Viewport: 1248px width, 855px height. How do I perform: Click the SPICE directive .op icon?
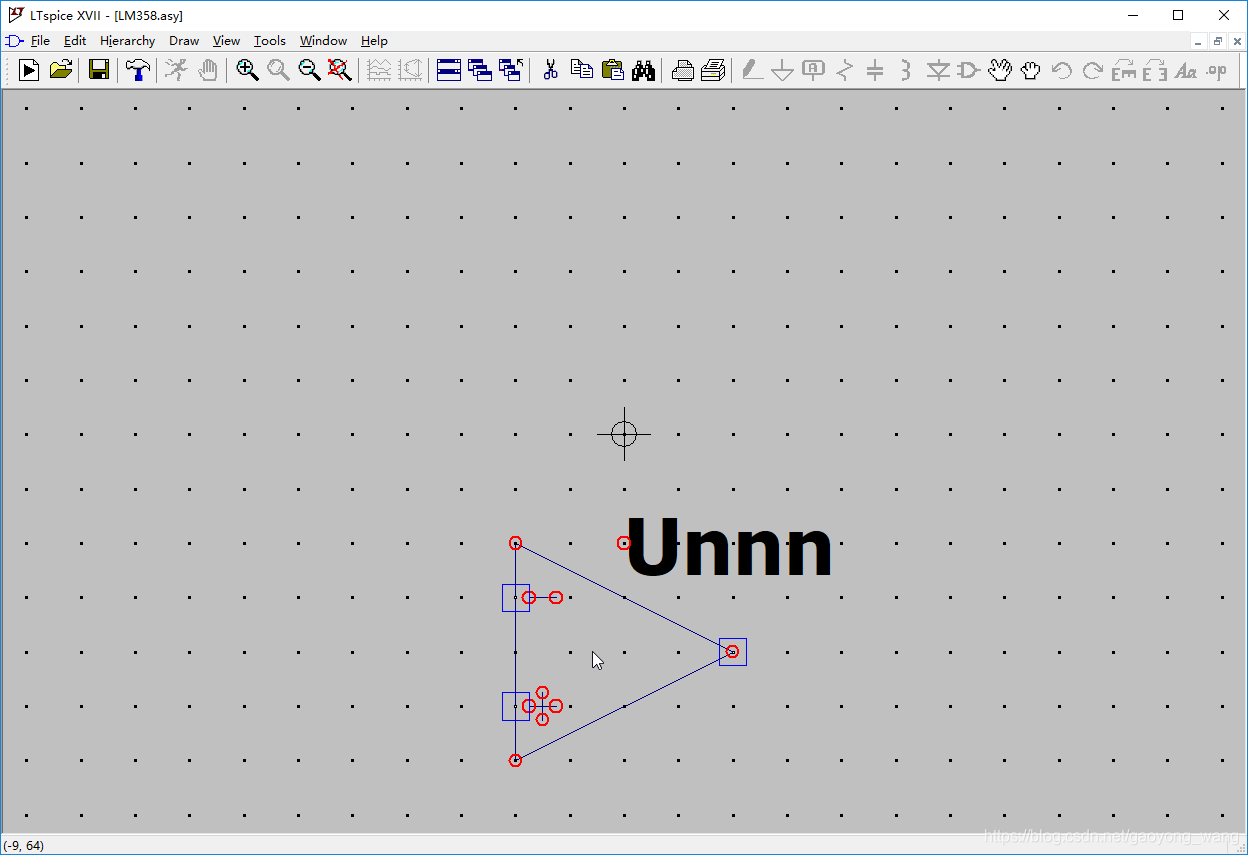point(1216,70)
